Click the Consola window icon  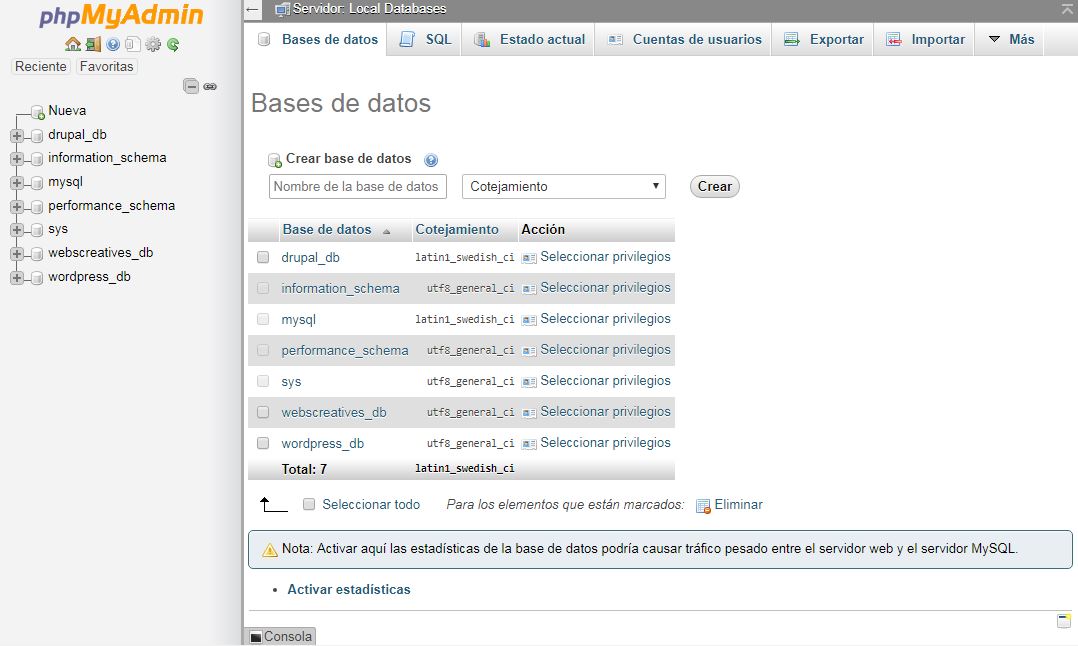point(256,637)
